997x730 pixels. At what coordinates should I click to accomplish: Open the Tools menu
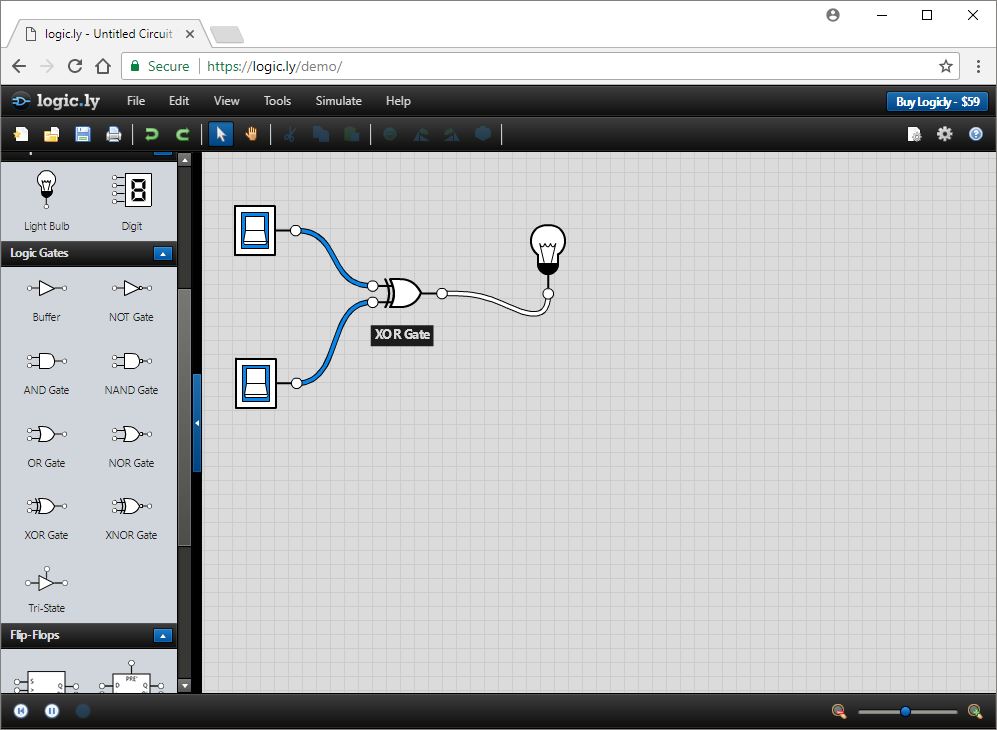tap(277, 101)
